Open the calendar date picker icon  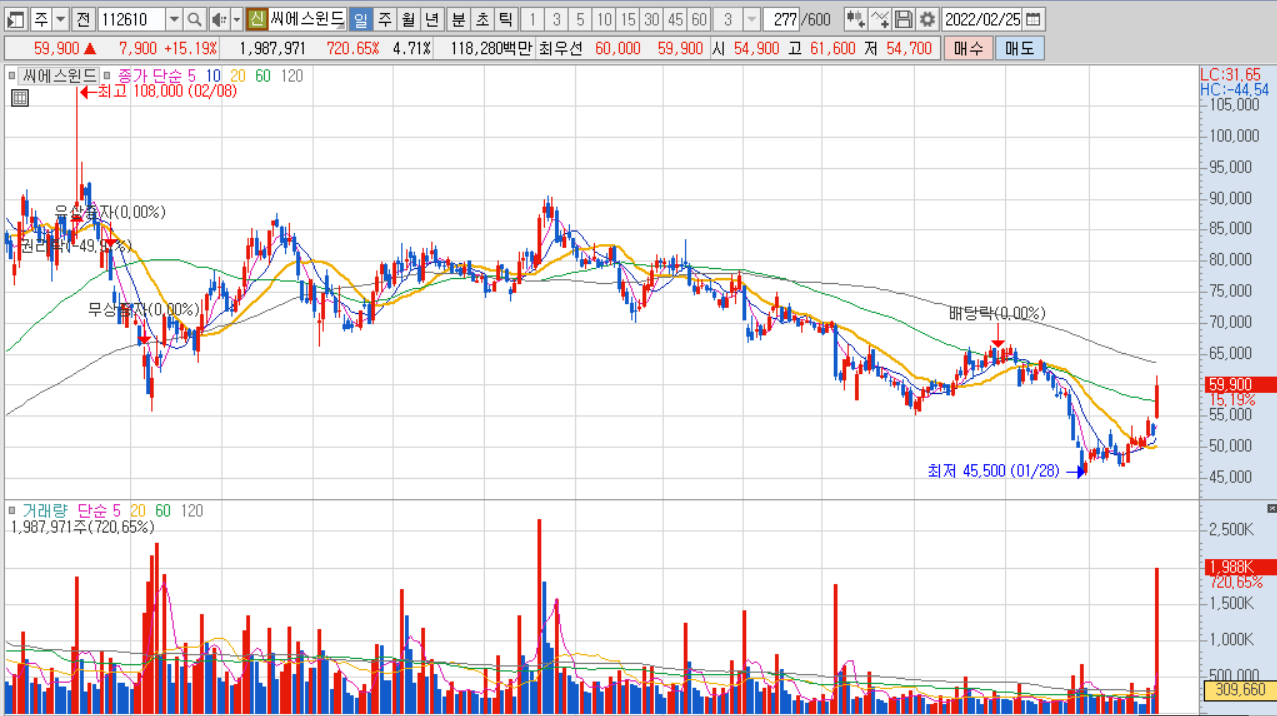[1033, 19]
